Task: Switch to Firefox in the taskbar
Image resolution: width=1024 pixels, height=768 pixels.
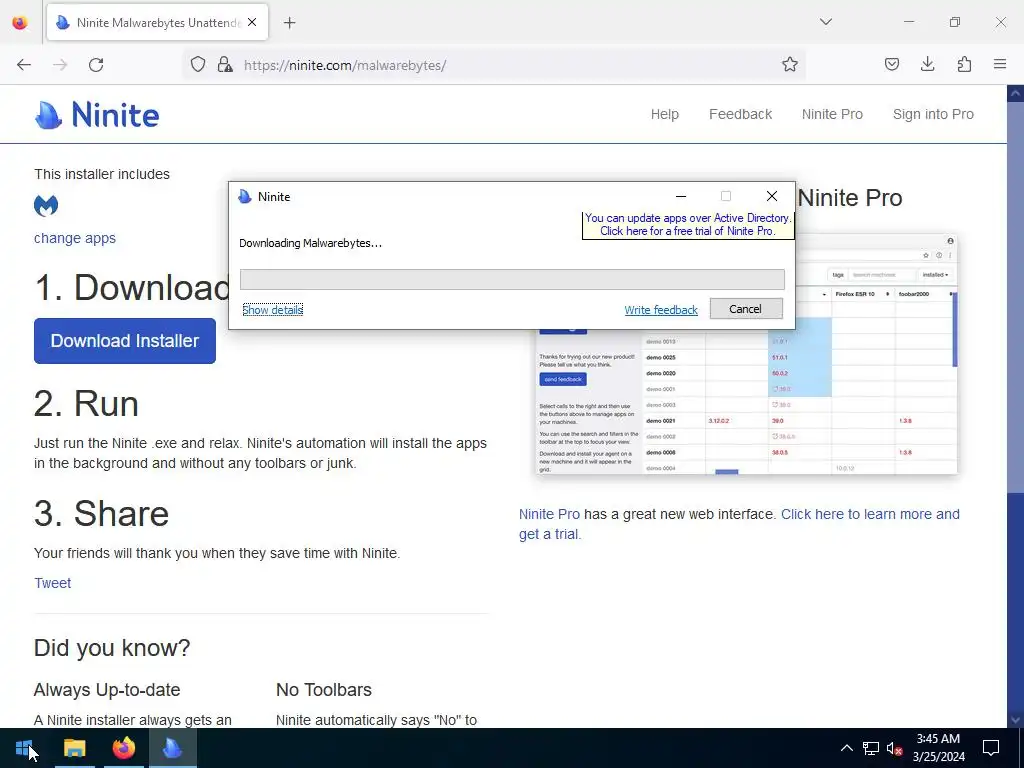Action: pyautogui.click(x=123, y=748)
